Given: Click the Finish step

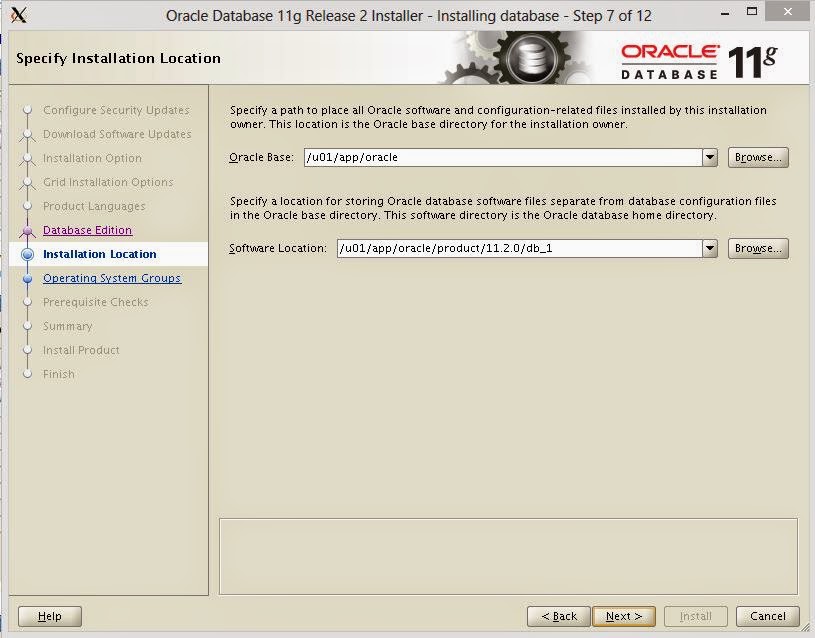Looking at the screenshot, I should click(59, 374).
